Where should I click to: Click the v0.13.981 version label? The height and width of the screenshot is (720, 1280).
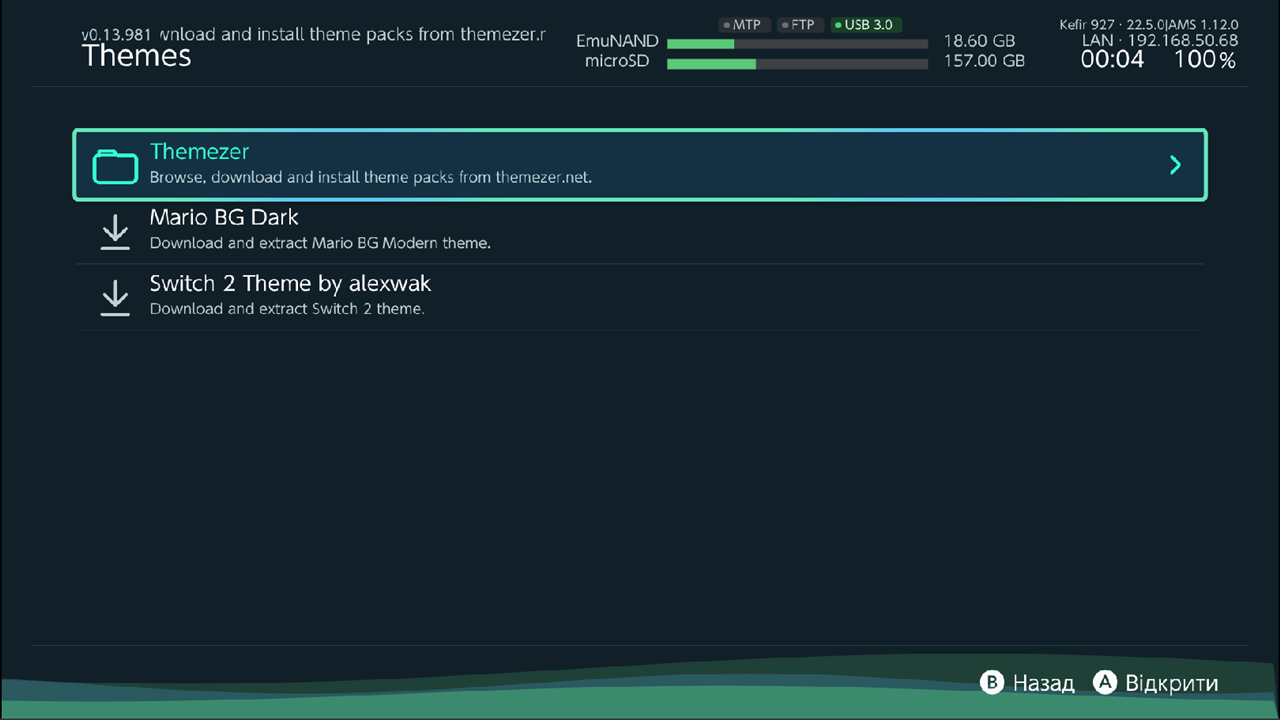tap(117, 34)
